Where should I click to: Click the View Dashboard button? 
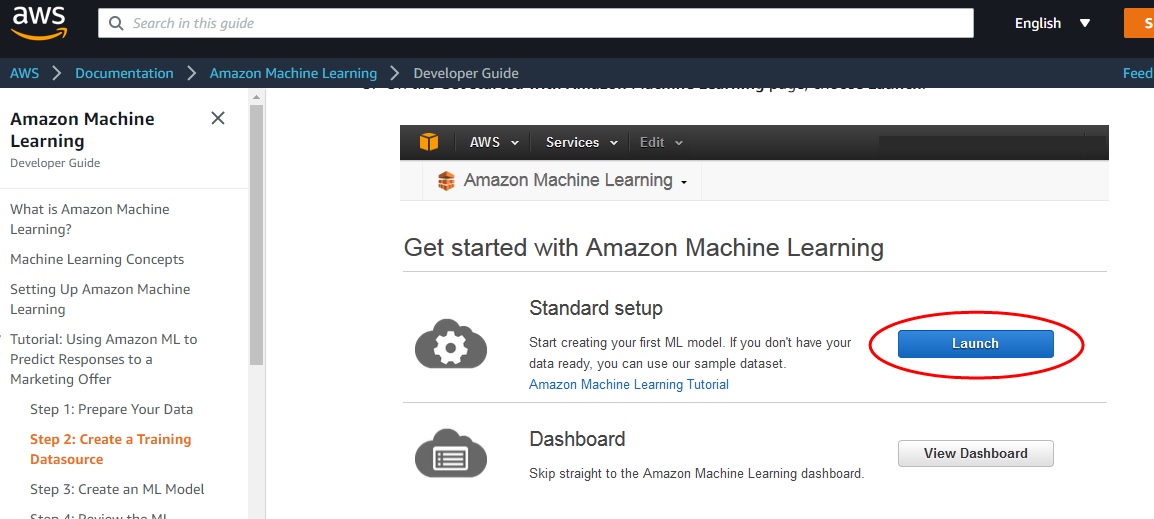pos(975,453)
